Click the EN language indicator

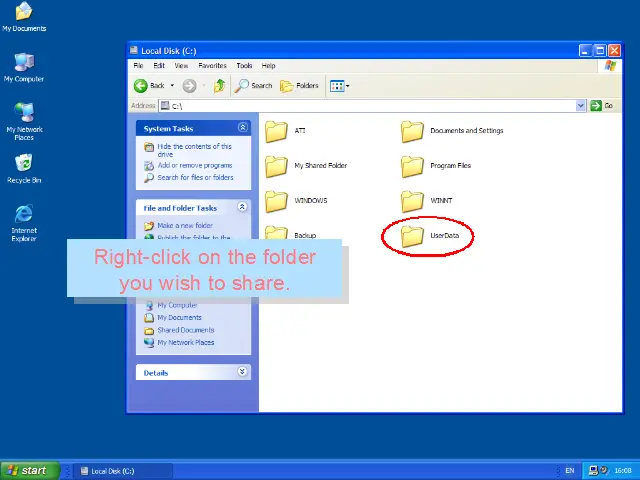(x=570, y=471)
